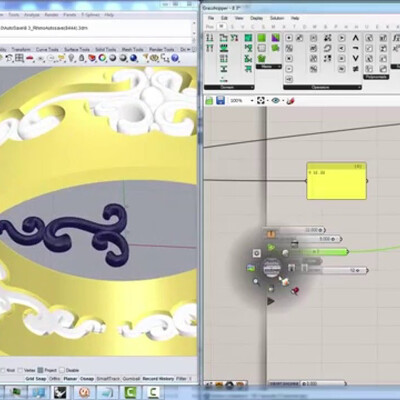Select the not-equal operator icon
Screen dimensions: 400x400
(x=355, y=69)
